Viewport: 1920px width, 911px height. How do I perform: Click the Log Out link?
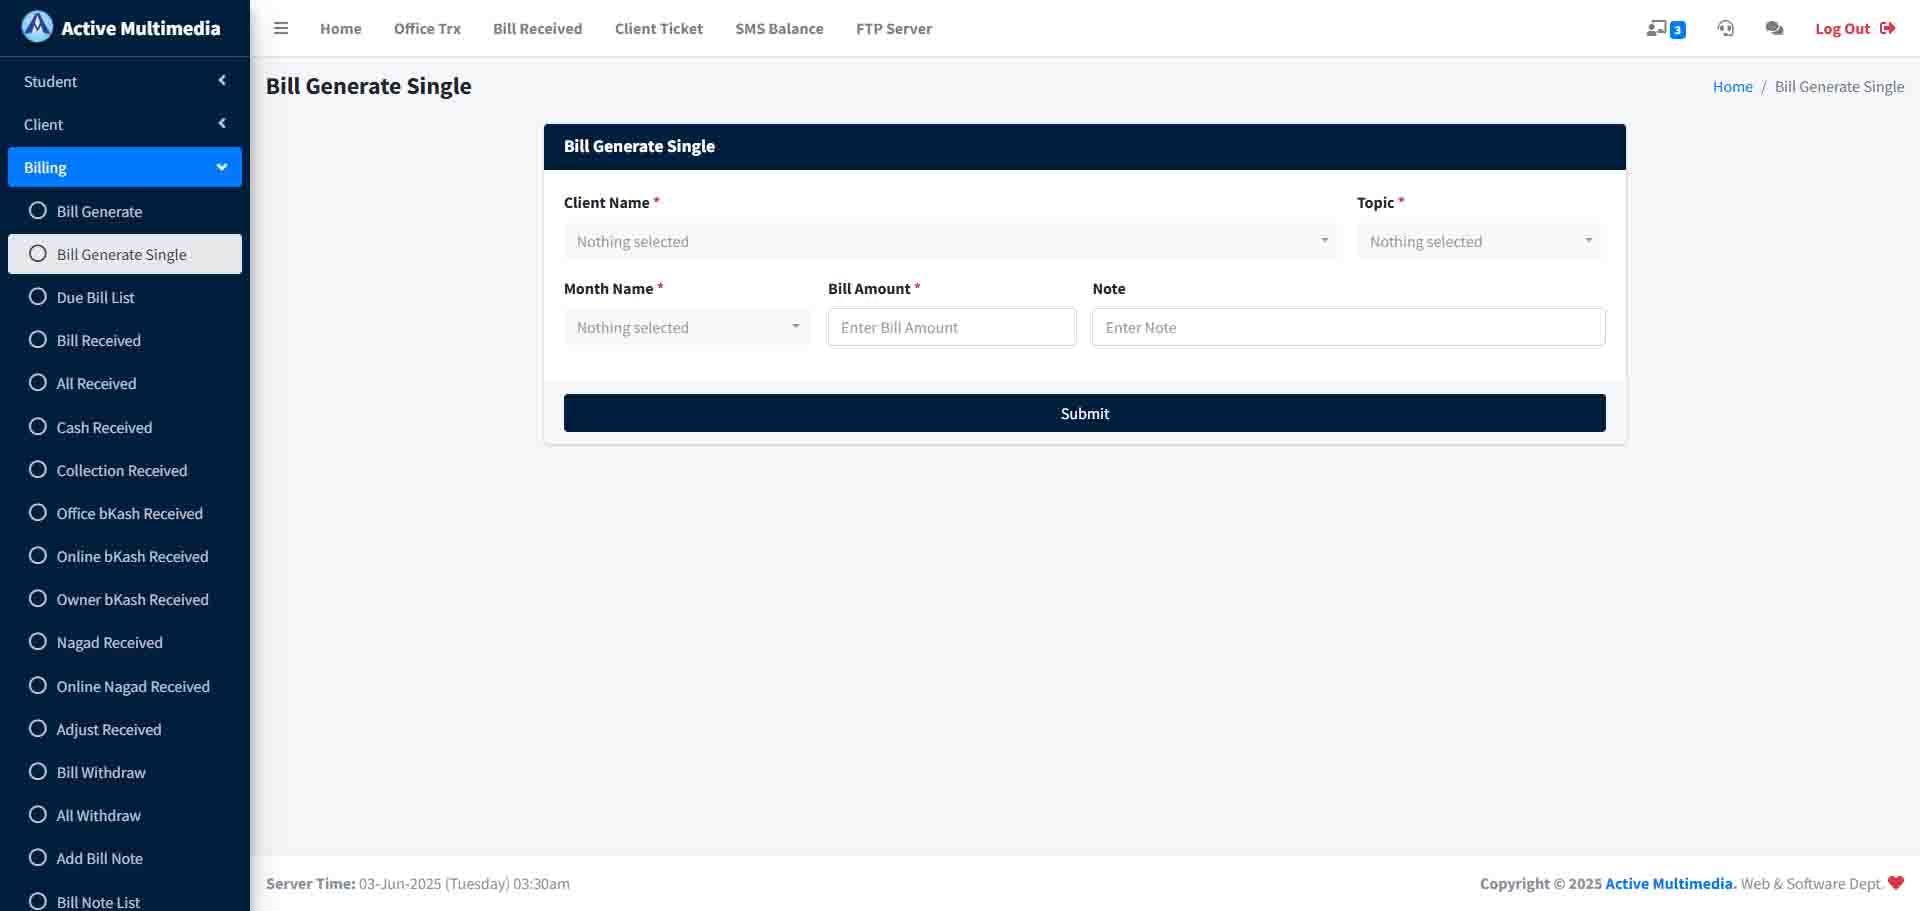[1855, 28]
